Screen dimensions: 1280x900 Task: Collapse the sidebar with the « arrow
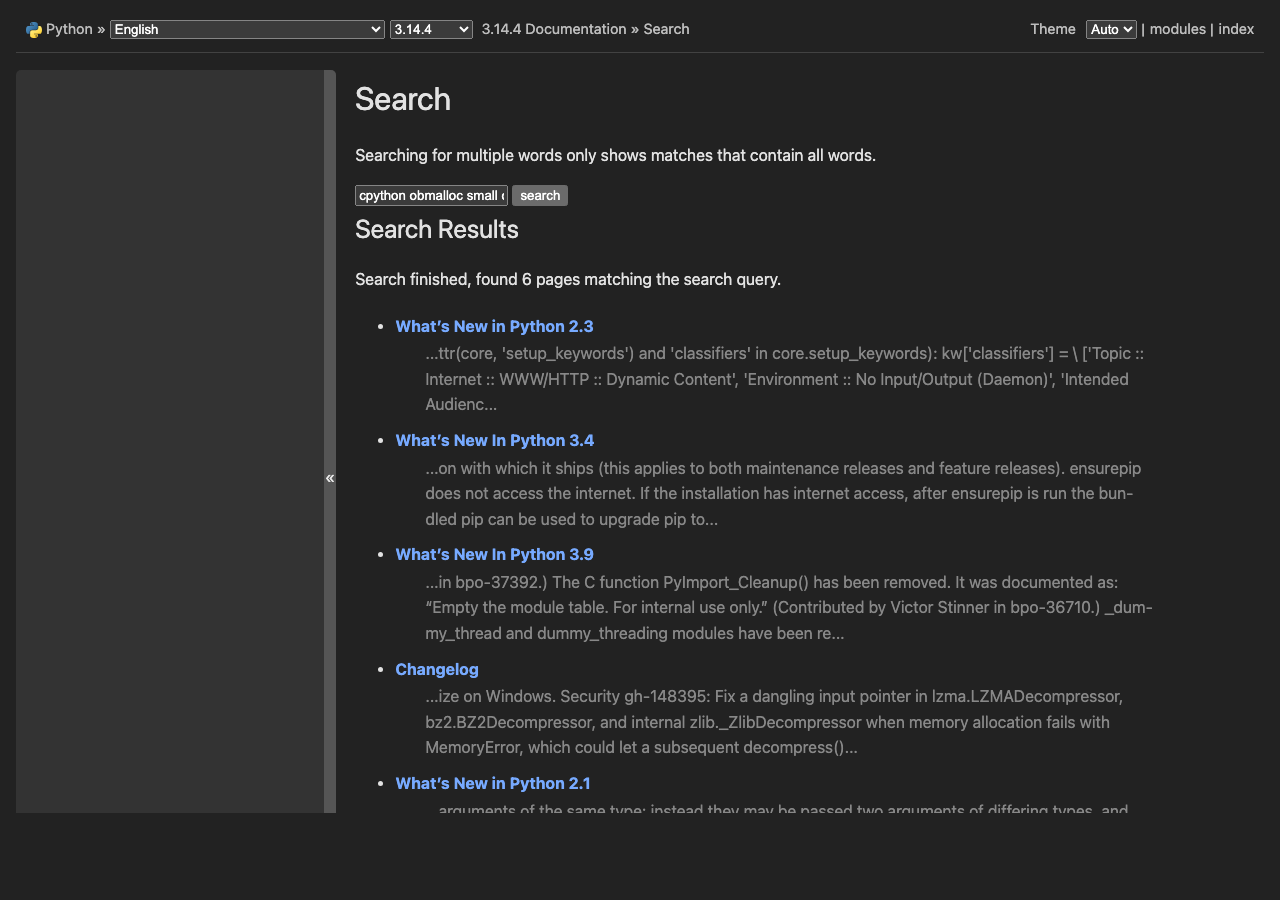coord(330,478)
